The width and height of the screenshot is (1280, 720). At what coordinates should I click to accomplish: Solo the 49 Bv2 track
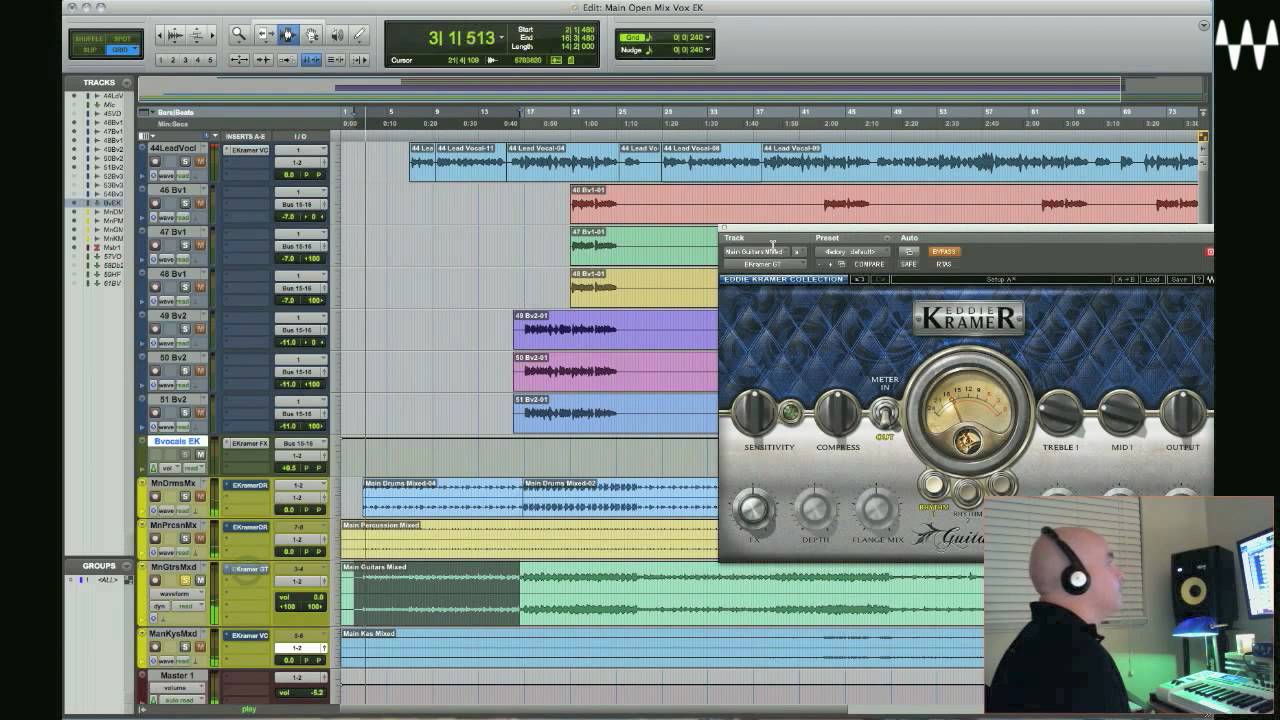185,329
